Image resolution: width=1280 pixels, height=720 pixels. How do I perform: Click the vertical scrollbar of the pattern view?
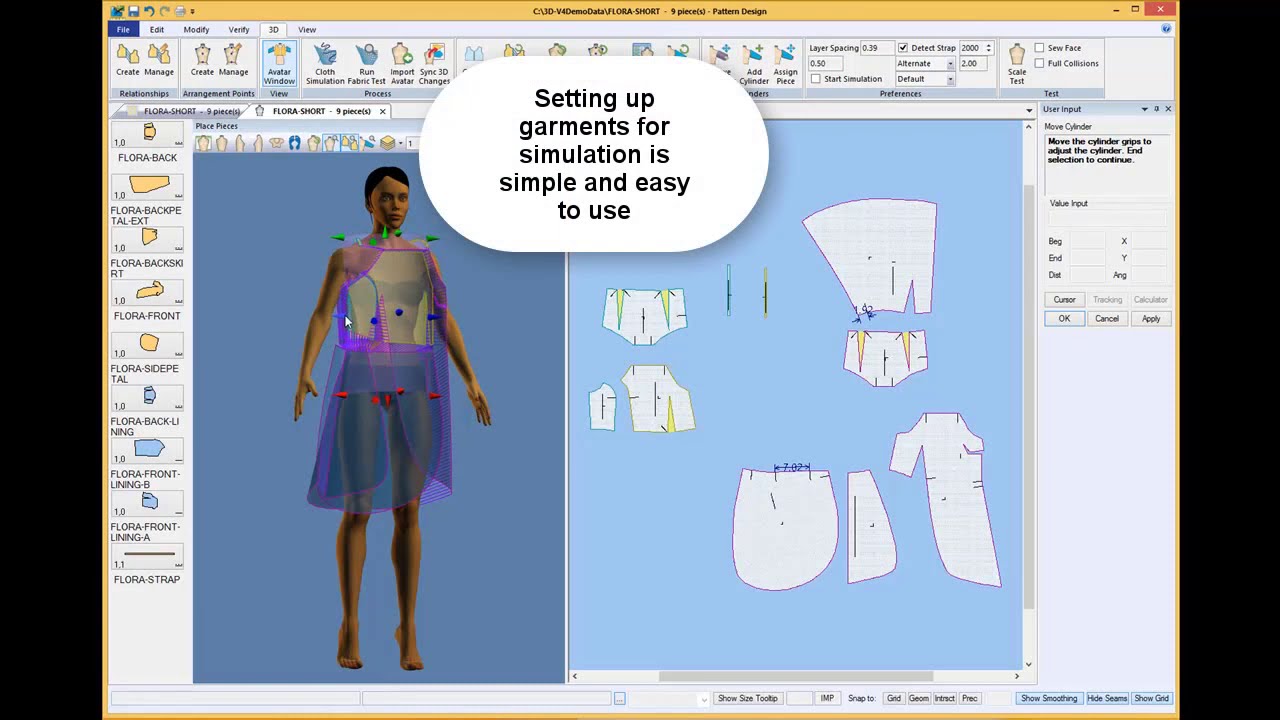[1029, 397]
